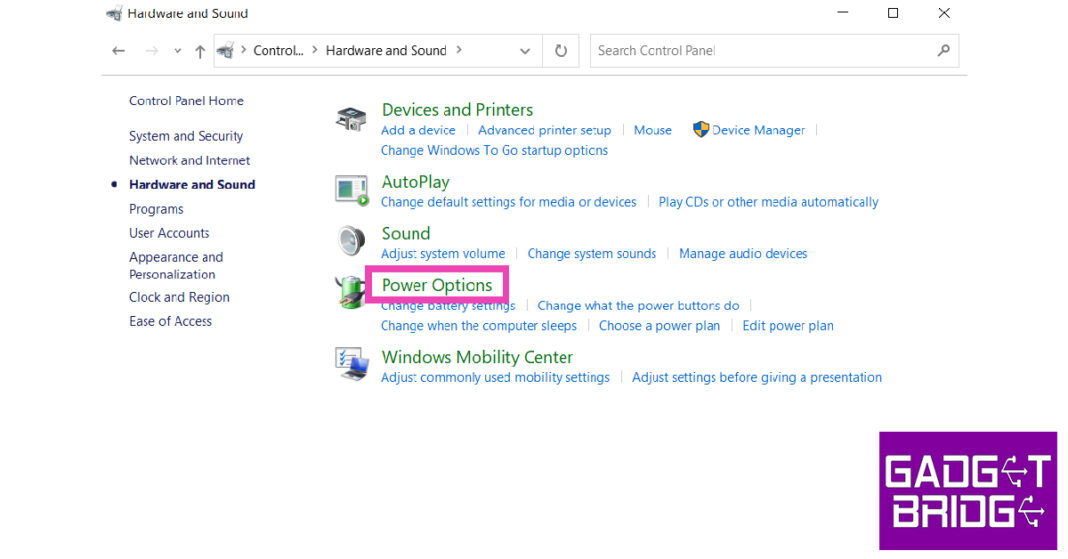Click Change what the power buttons do

tap(638, 306)
